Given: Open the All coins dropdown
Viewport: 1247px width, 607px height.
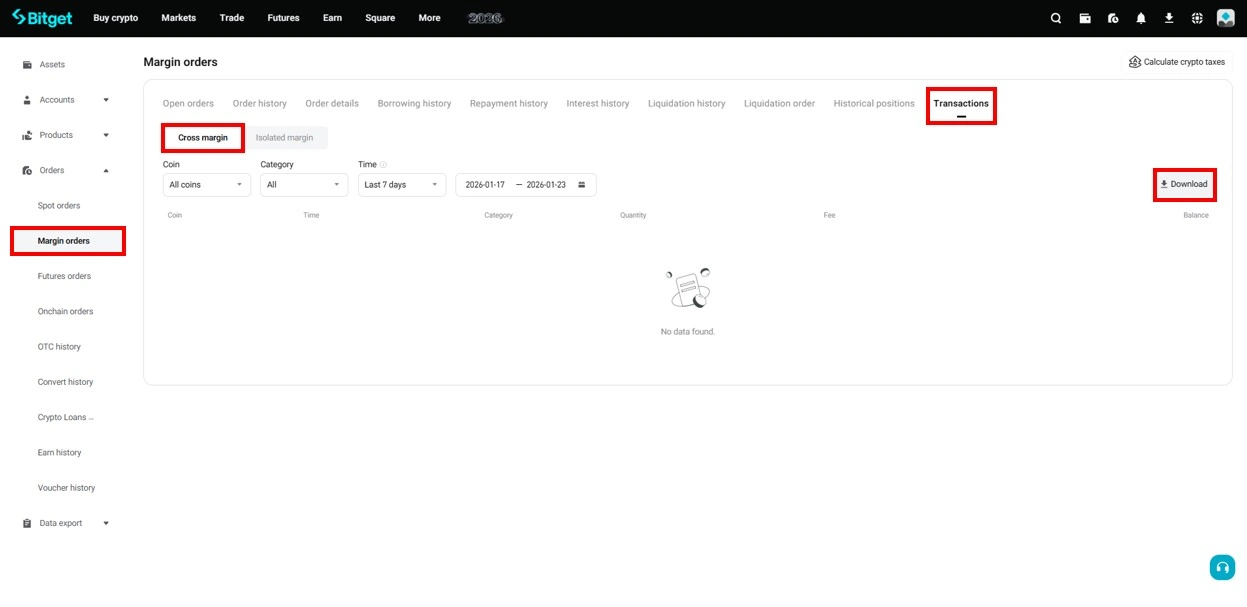Looking at the screenshot, I should (207, 185).
